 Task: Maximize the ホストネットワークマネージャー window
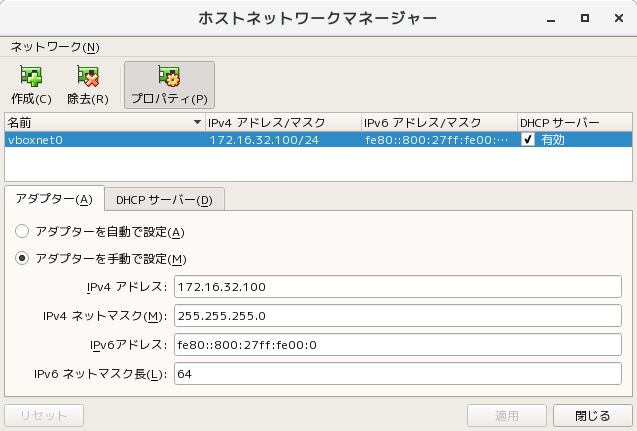[585, 18]
